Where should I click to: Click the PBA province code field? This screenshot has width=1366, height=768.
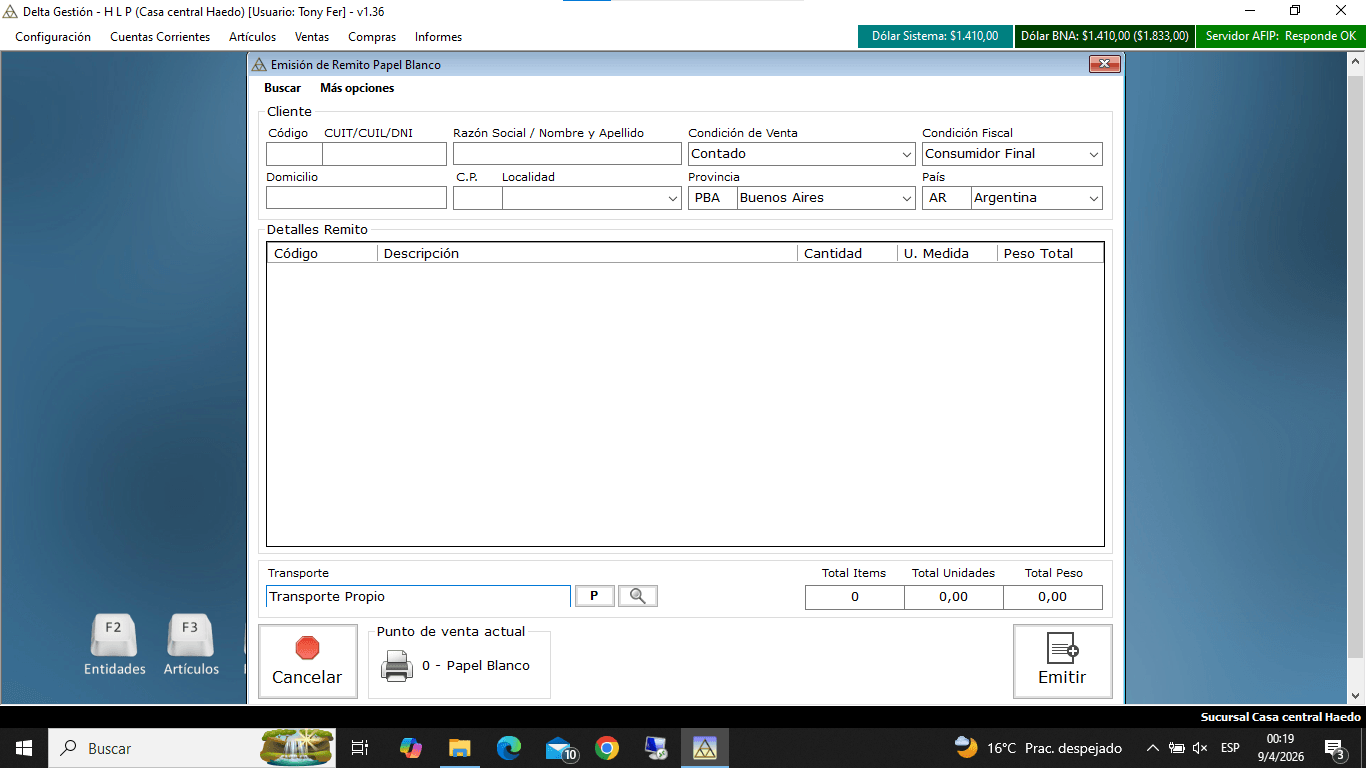tap(712, 198)
